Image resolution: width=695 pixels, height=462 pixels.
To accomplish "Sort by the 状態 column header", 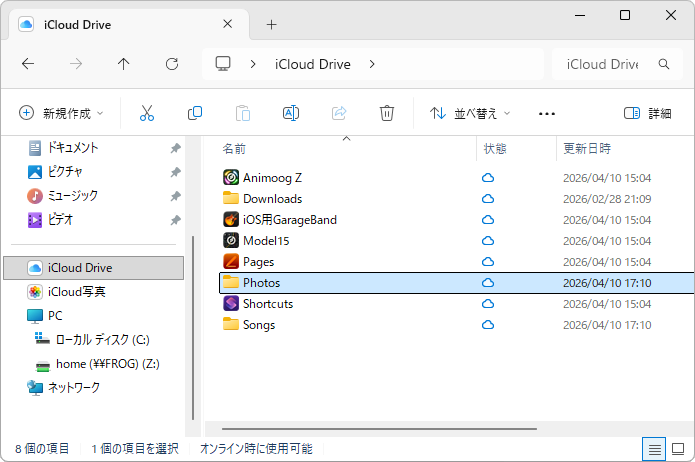I will click(x=495, y=149).
